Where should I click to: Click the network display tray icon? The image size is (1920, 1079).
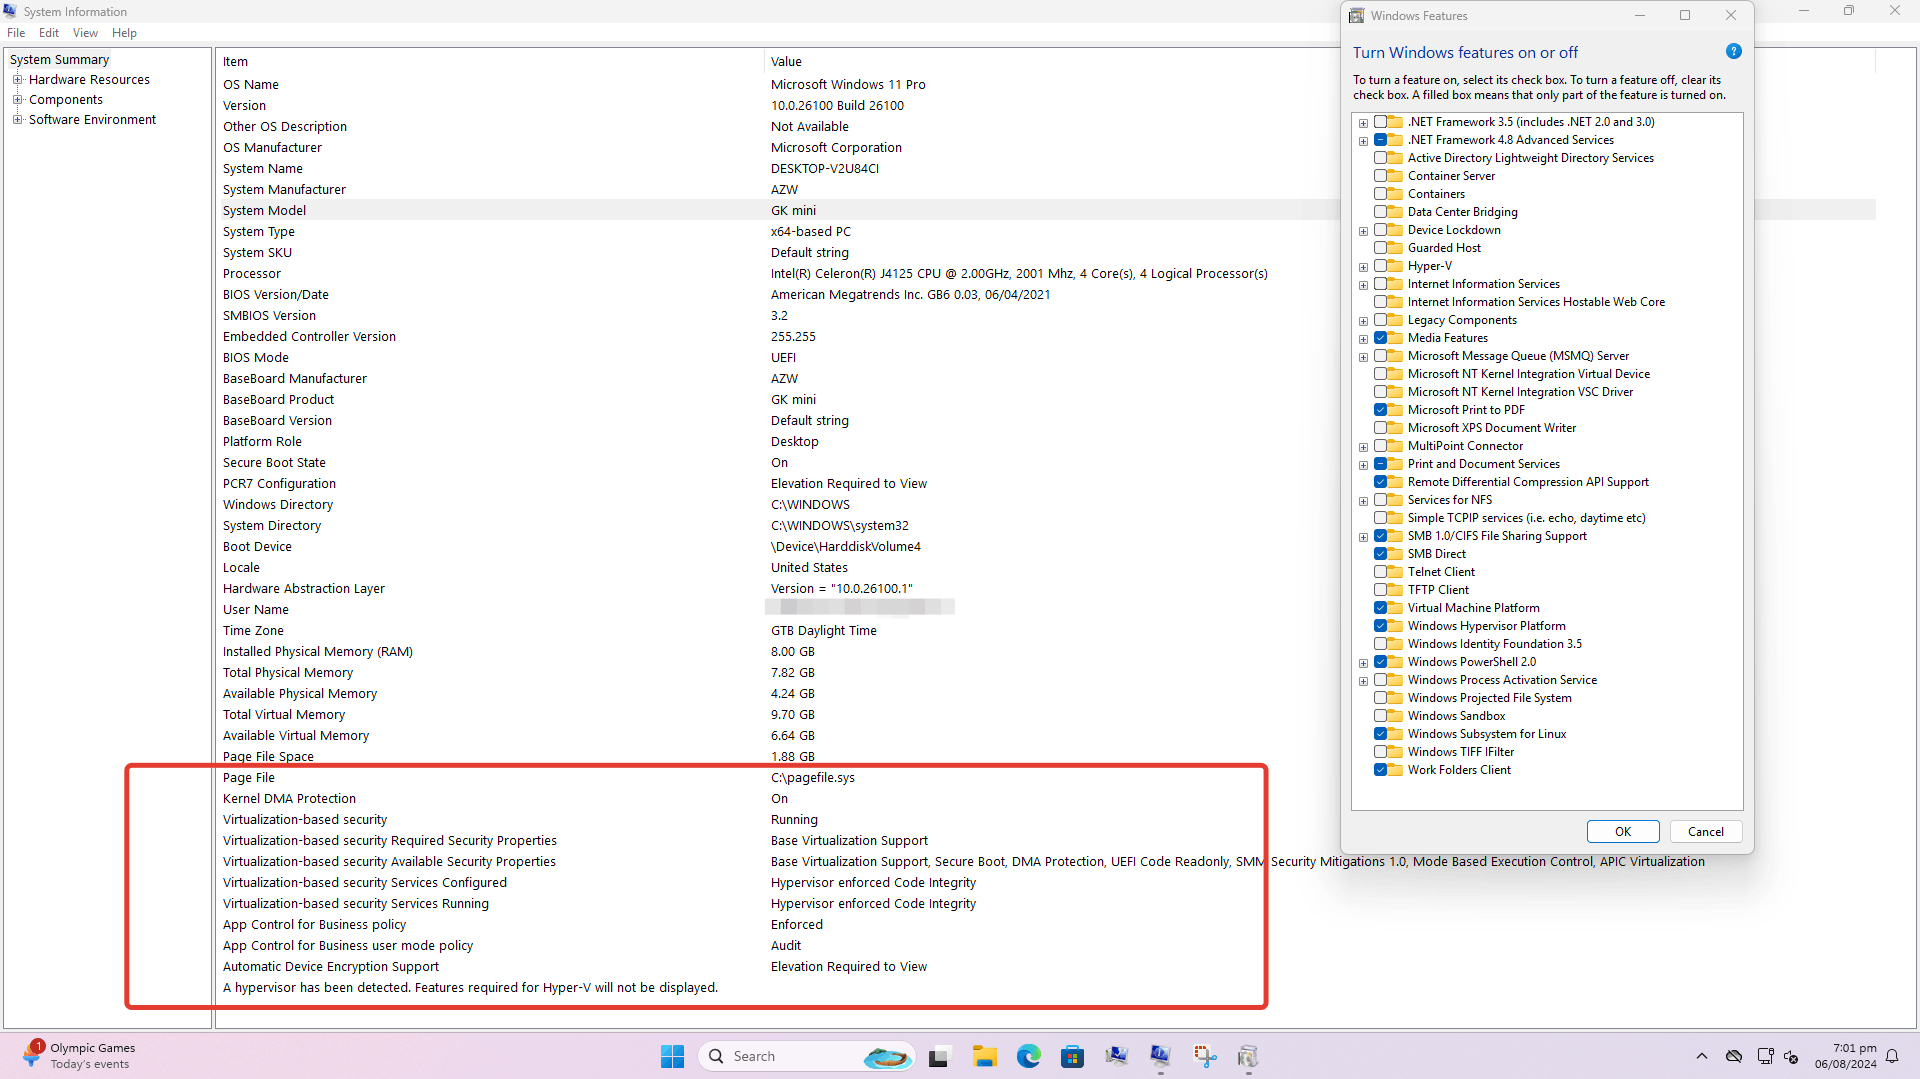pyautogui.click(x=1765, y=1056)
